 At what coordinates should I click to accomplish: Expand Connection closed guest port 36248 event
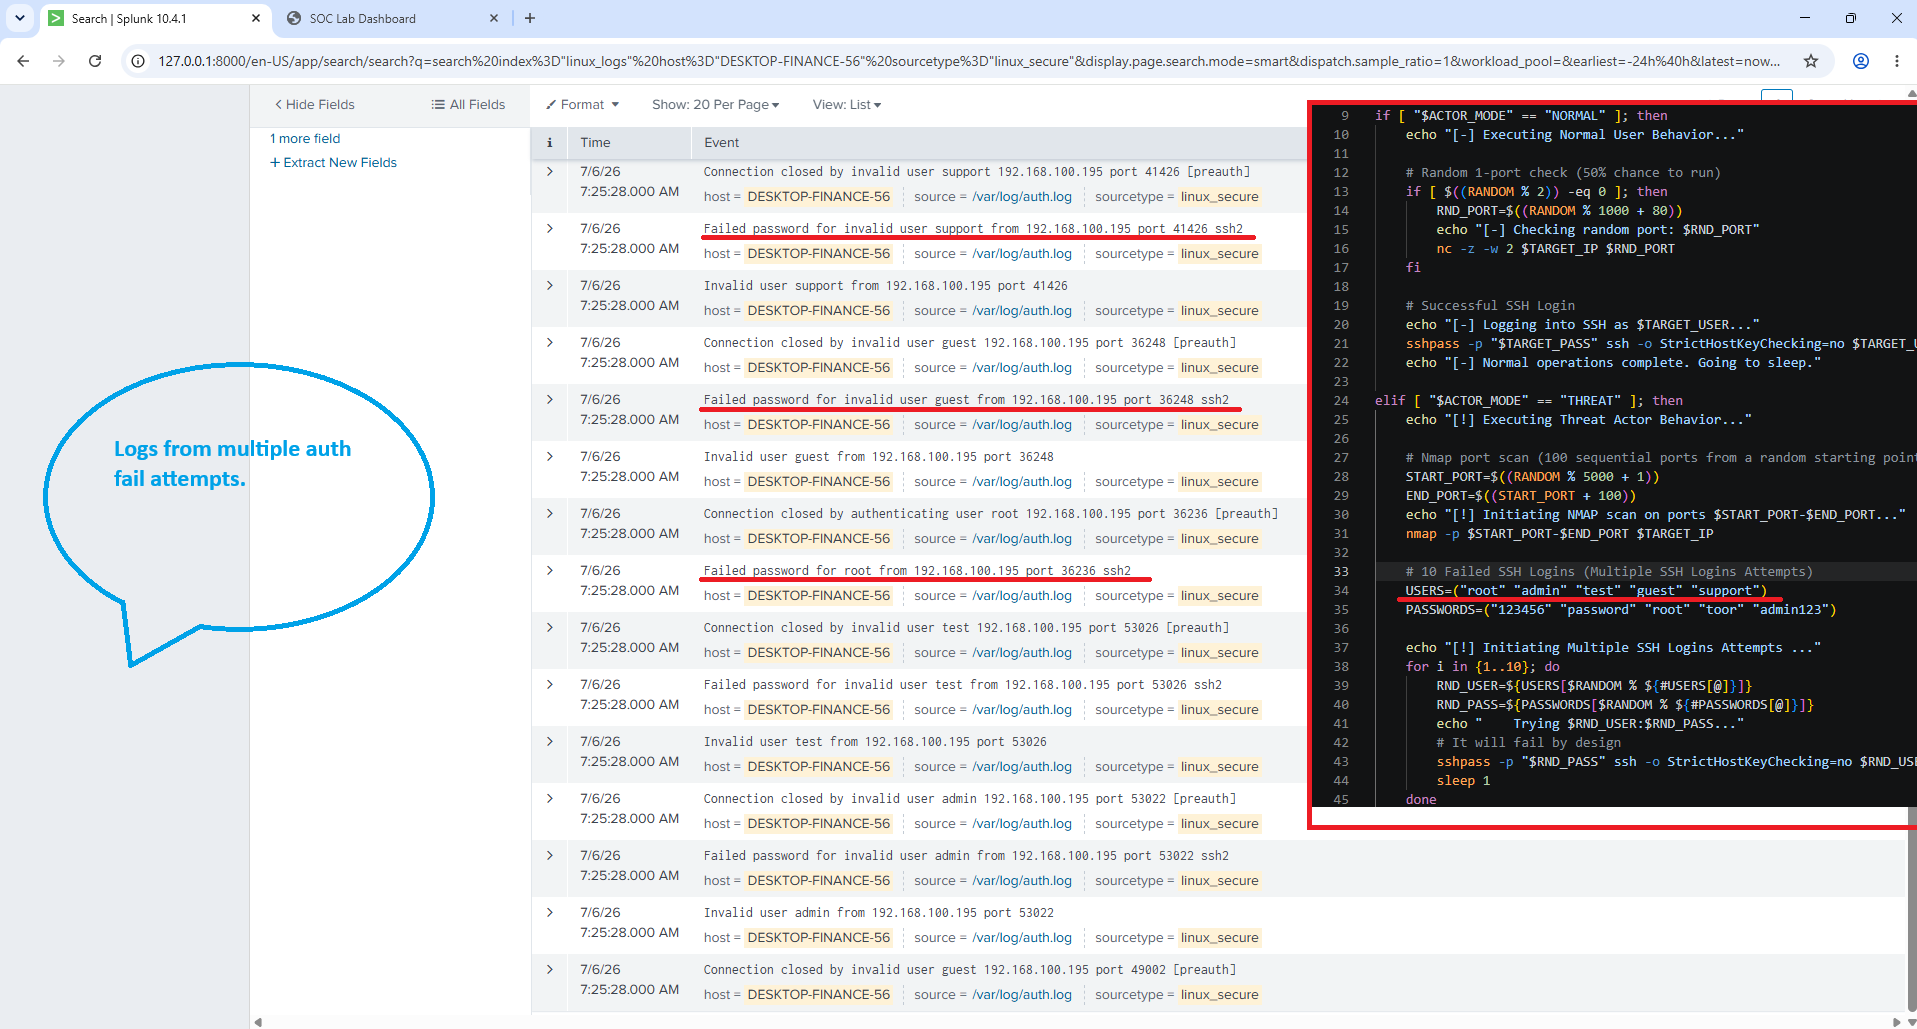550,343
